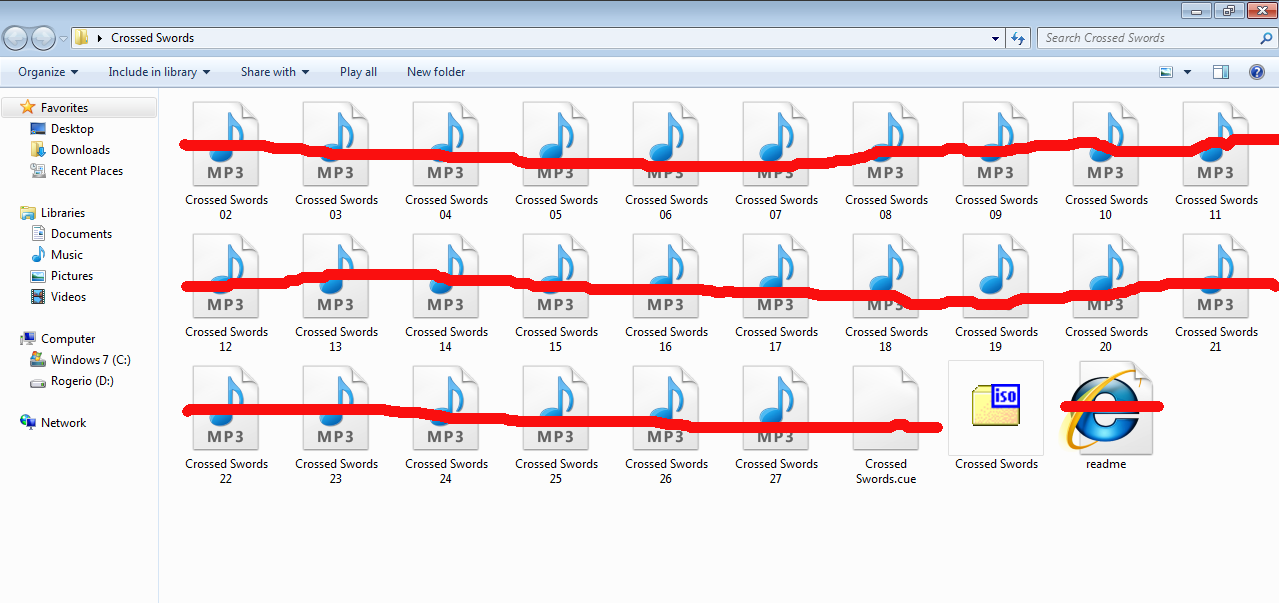Click the Play all button
The width and height of the screenshot is (1279, 603).
(x=358, y=72)
